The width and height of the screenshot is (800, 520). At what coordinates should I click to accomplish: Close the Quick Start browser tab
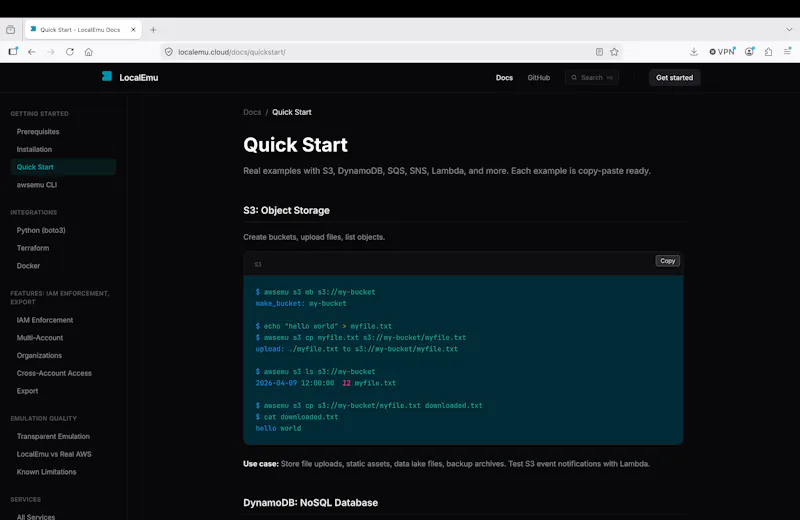click(x=133, y=30)
